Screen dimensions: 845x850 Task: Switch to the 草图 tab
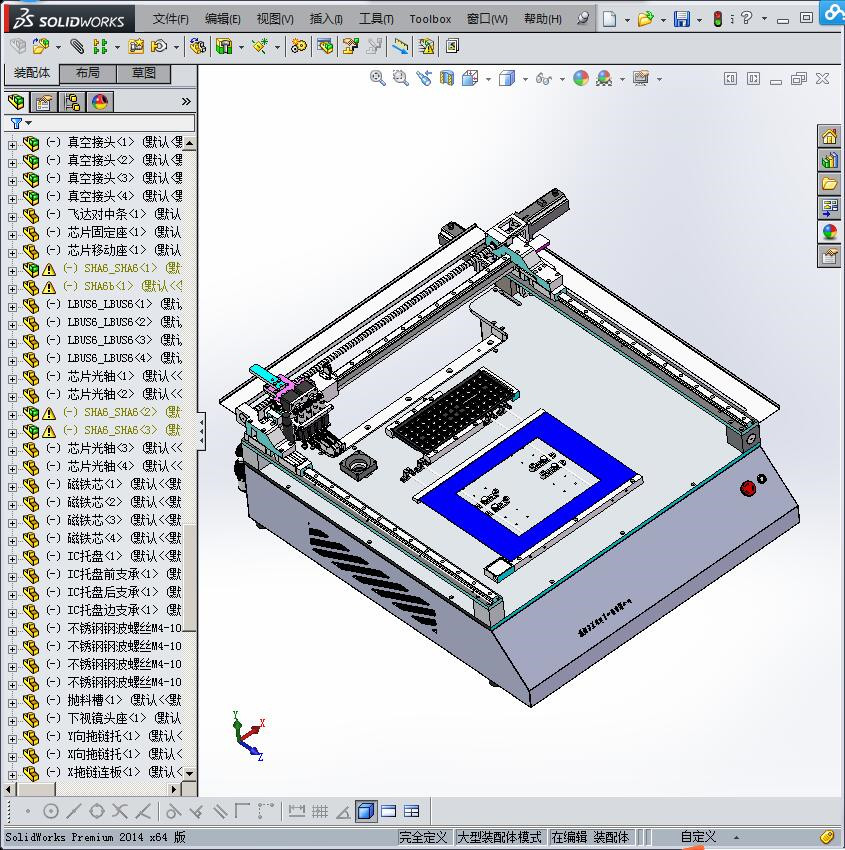pyautogui.click(x=144, y=73)
